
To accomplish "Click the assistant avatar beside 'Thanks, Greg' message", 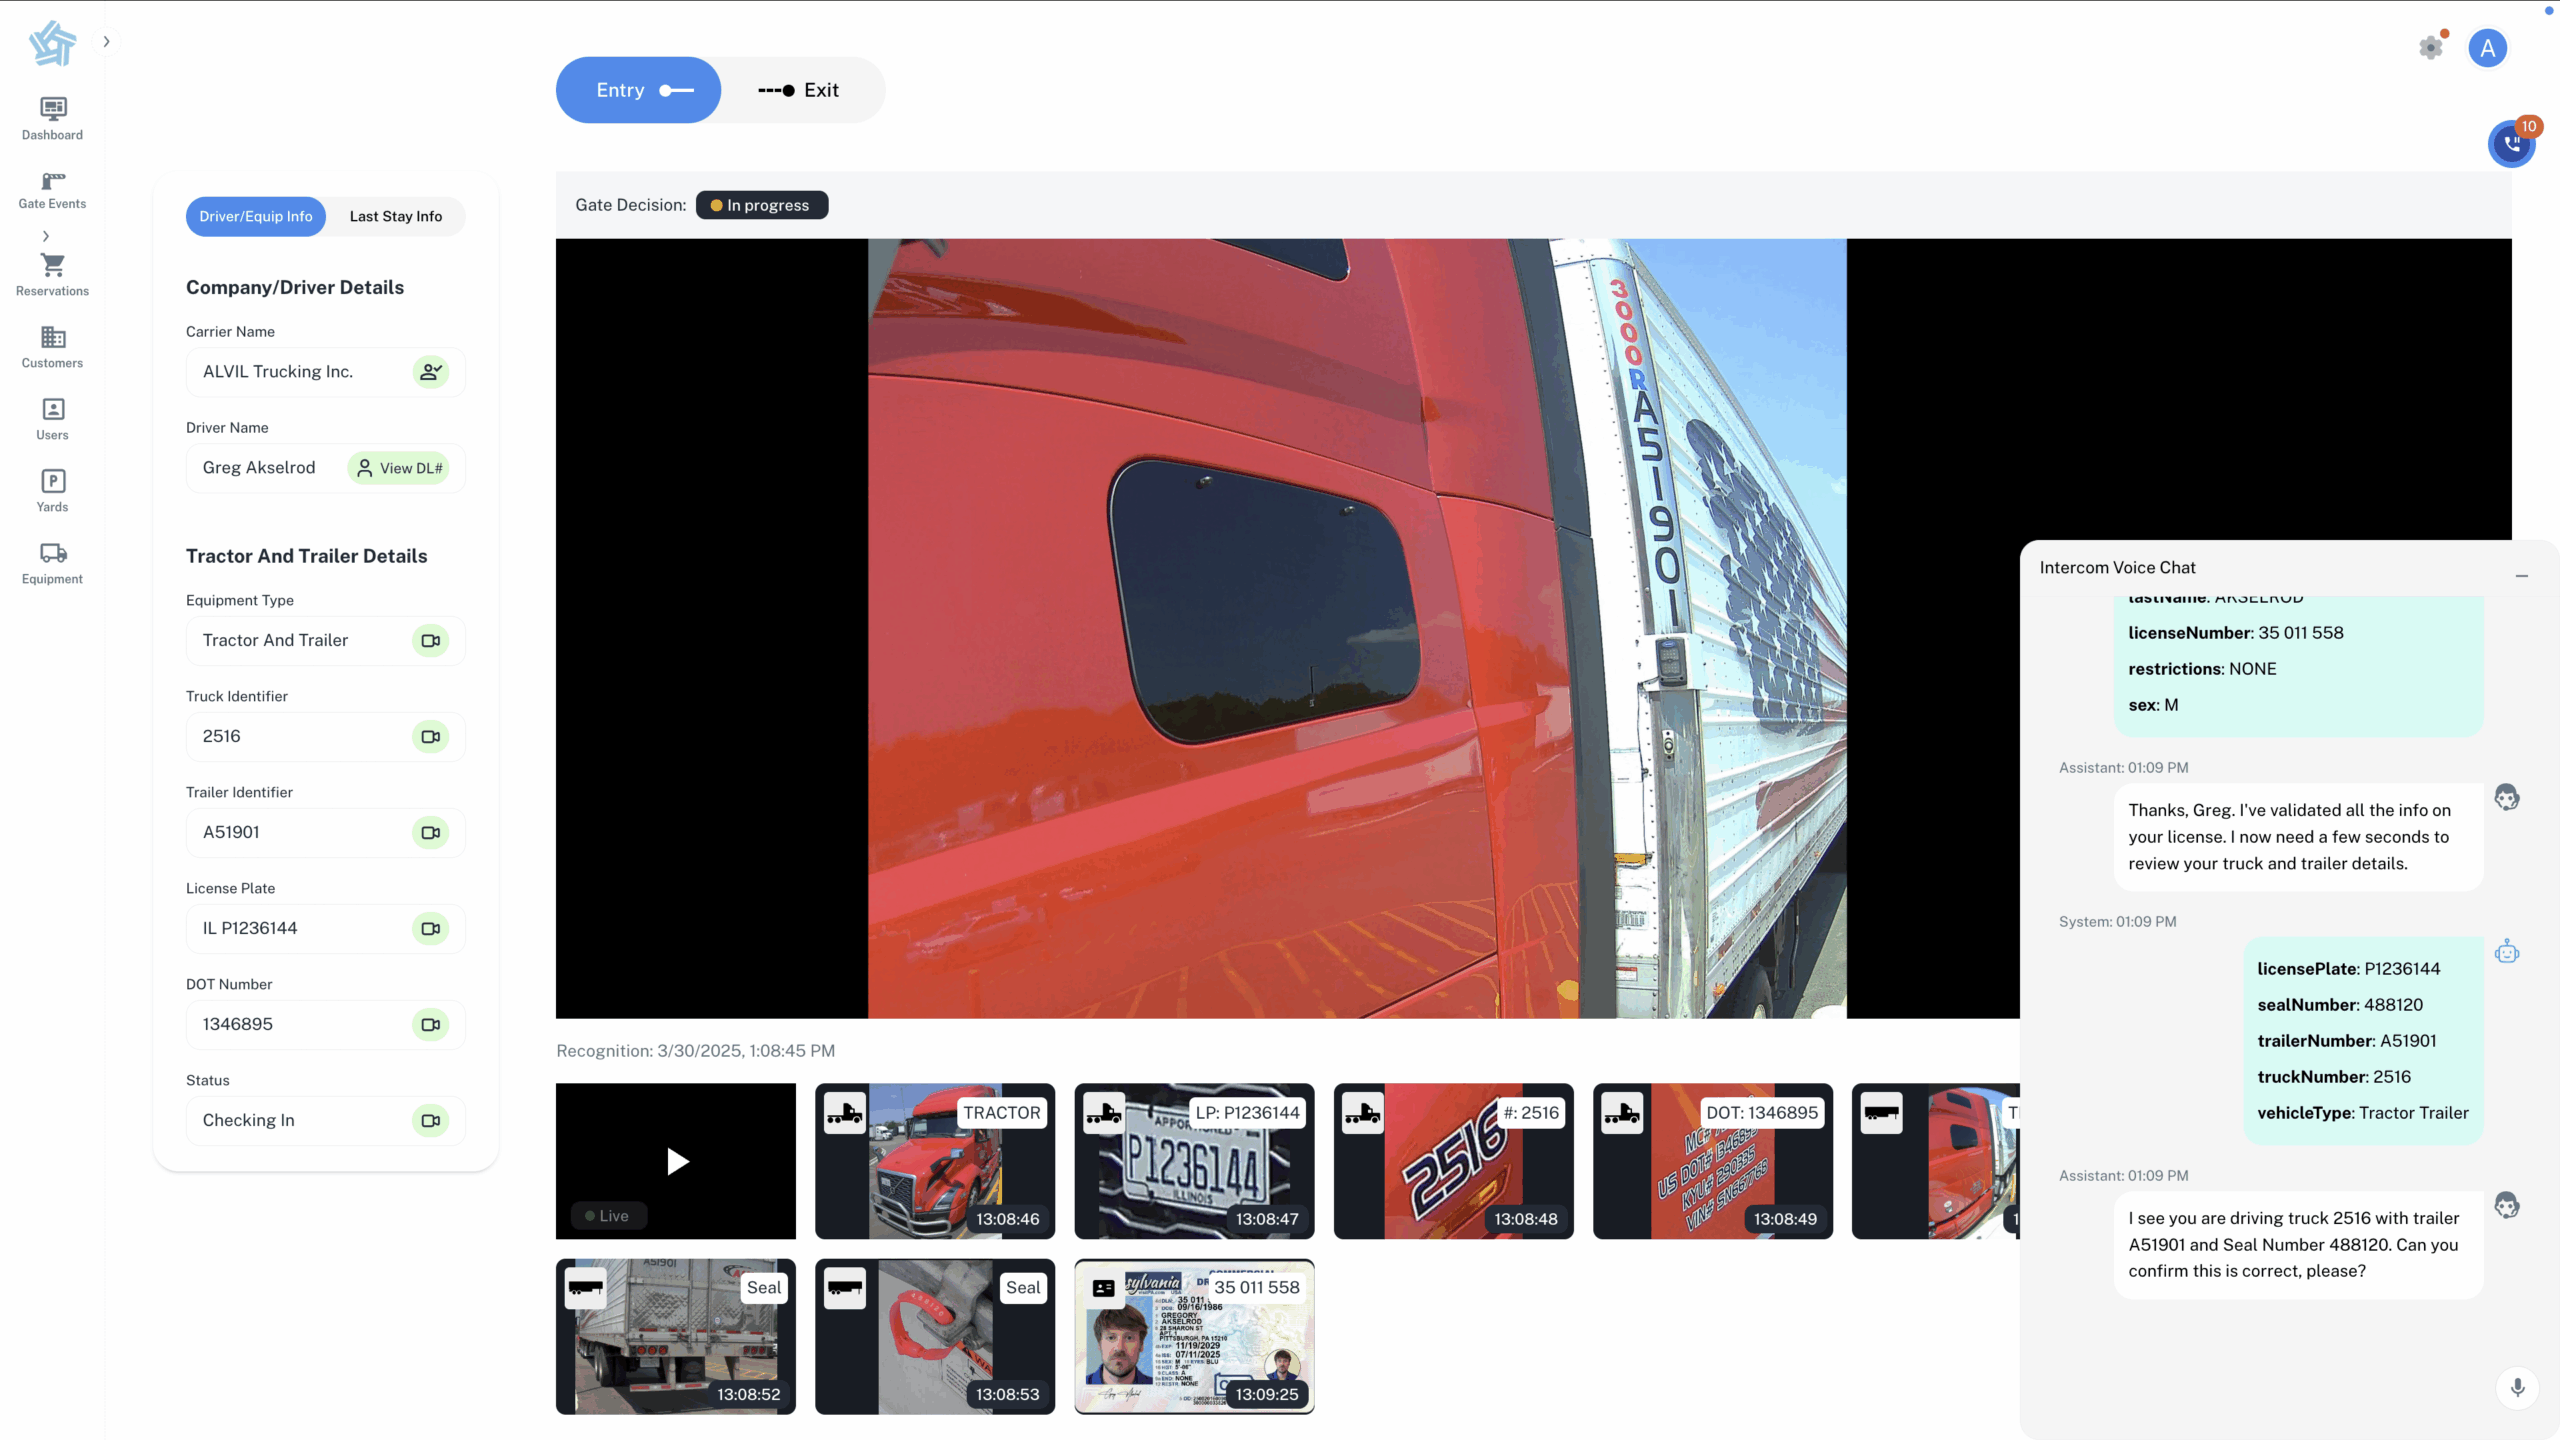I will click(x=2506, y=798).
